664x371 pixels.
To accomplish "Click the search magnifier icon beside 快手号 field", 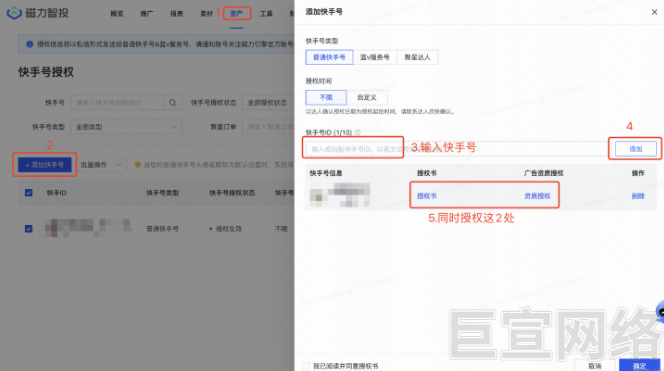I will coord(172,102).
